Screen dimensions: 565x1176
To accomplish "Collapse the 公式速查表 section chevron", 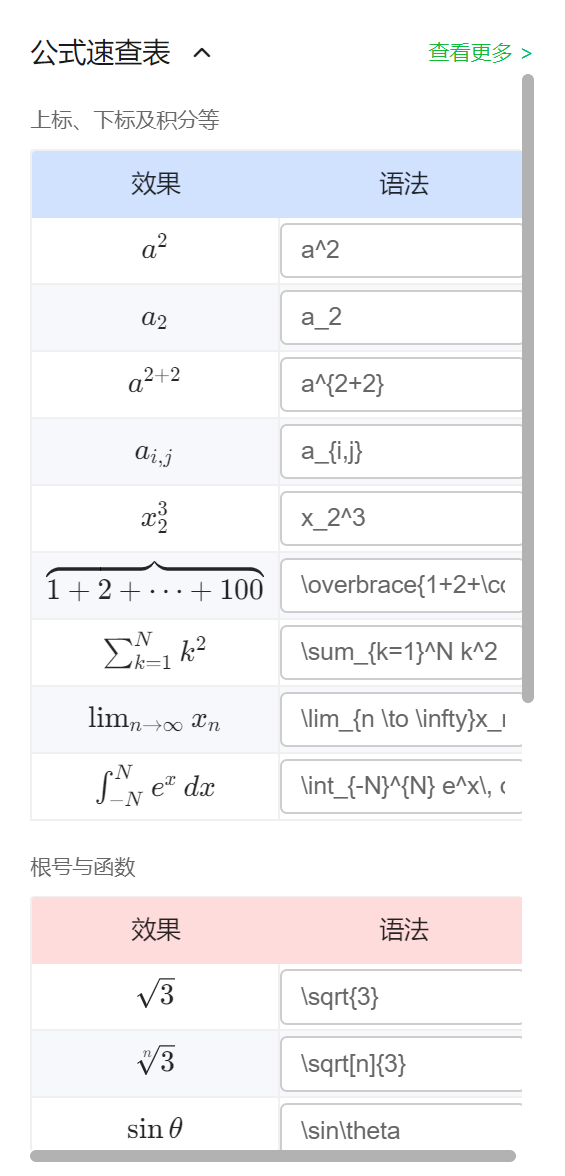I will 202,53.
